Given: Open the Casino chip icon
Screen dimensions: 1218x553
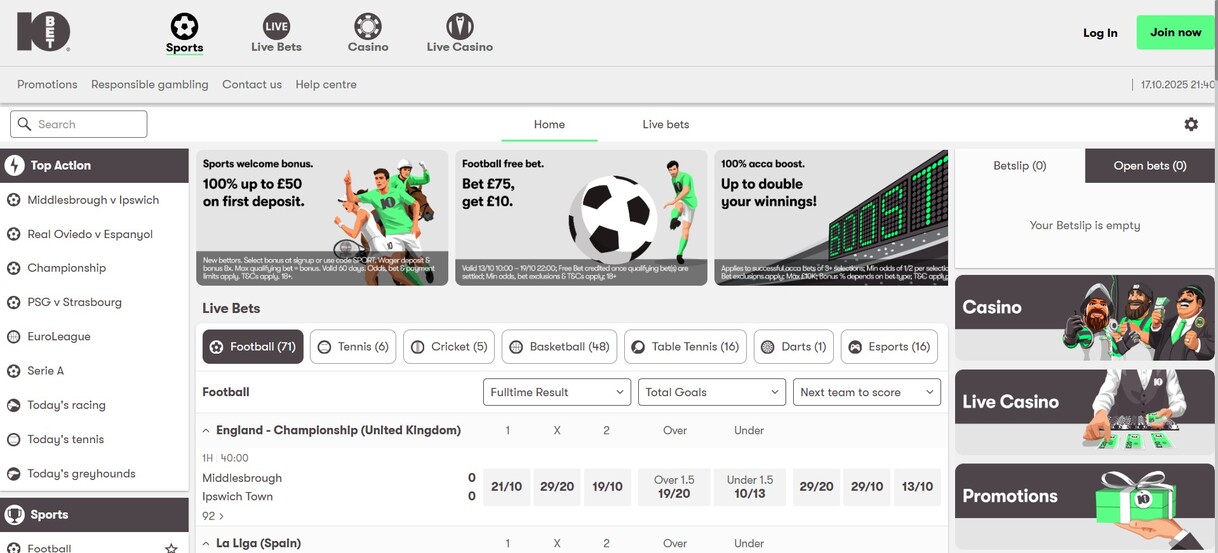Looking at the screenshot, I should tap(368, 26).
